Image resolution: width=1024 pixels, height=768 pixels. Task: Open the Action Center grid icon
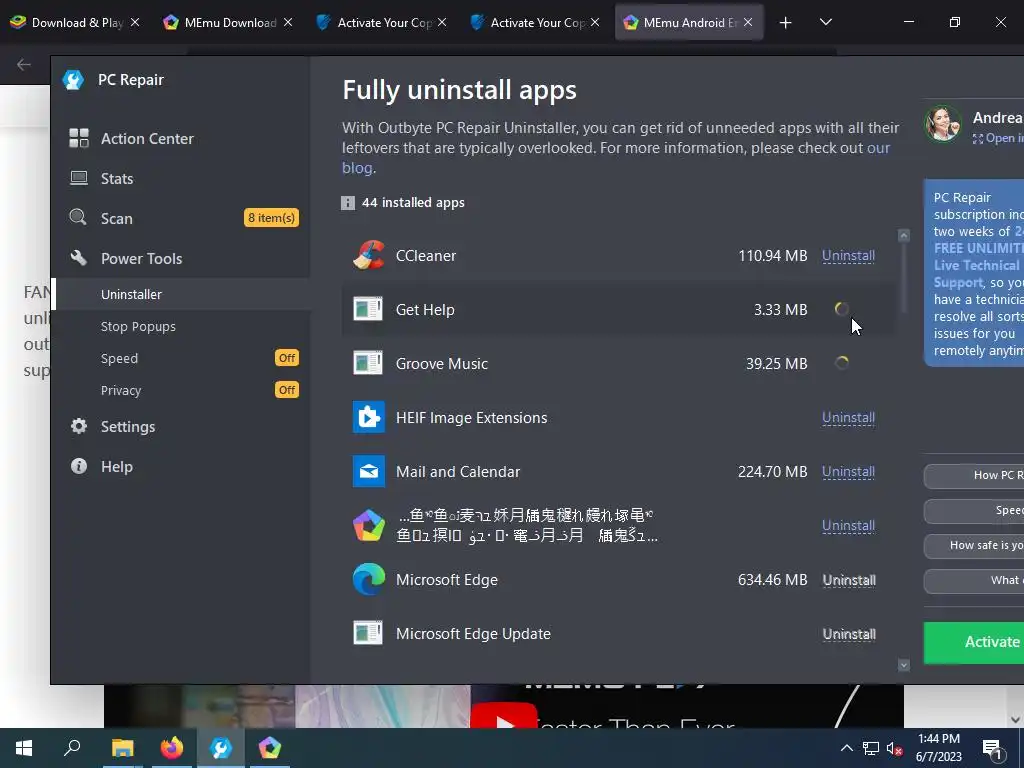79,138
